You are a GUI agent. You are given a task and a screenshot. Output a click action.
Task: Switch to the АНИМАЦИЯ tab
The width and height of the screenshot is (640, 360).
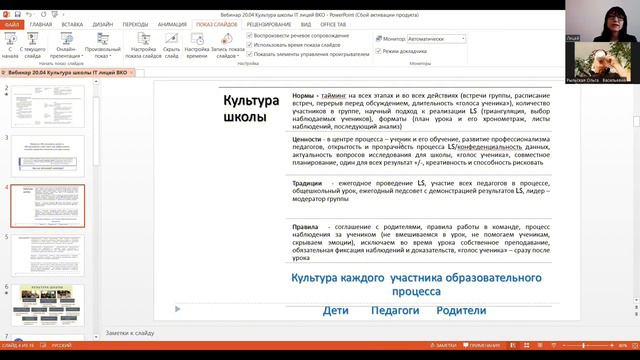tap(172, 25)
